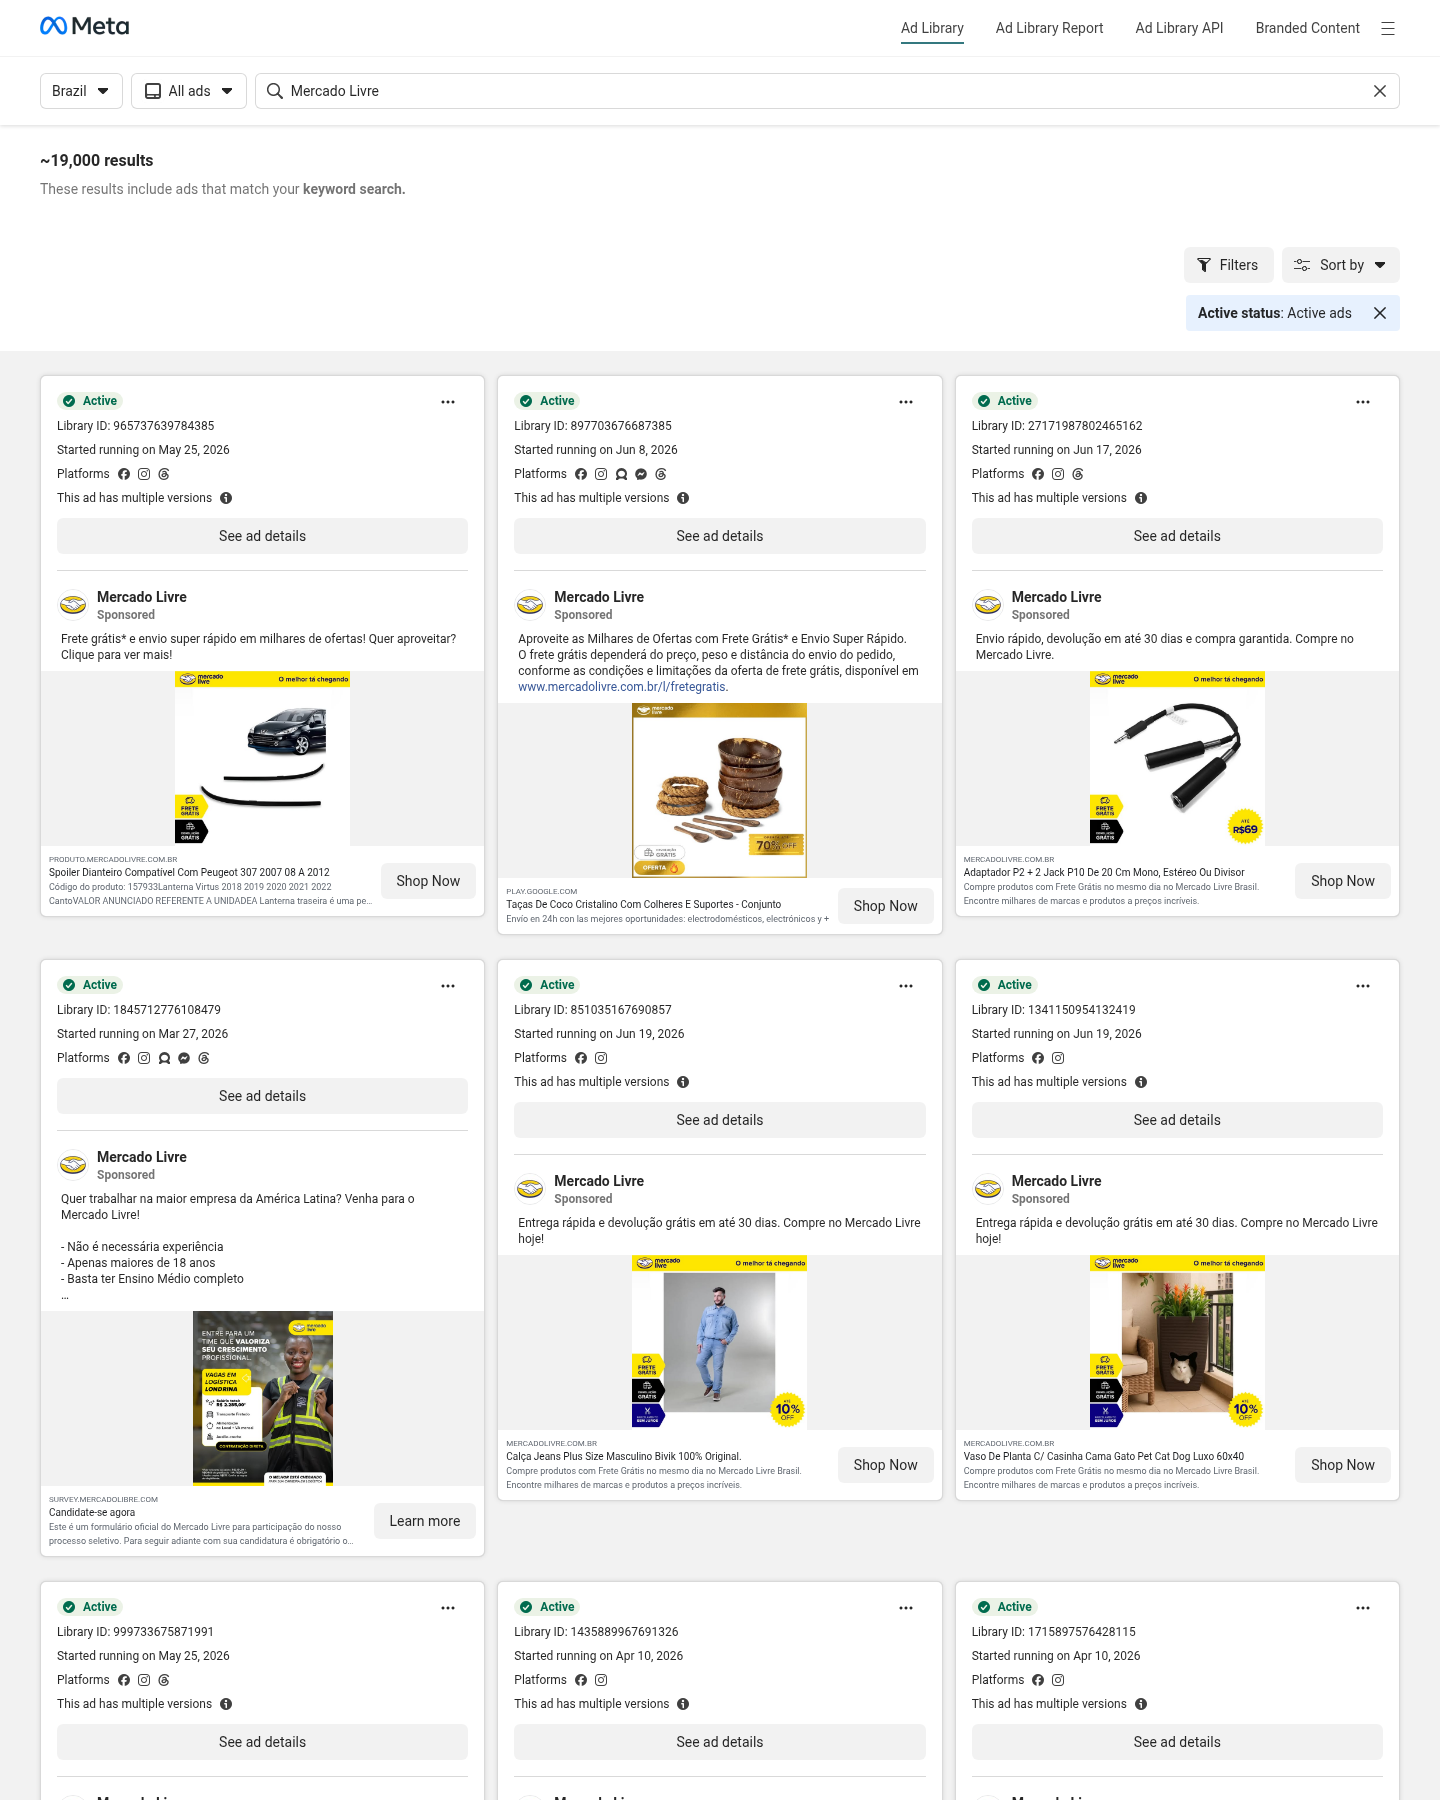Show multiple versions info for ad 897703676687385

683,498
